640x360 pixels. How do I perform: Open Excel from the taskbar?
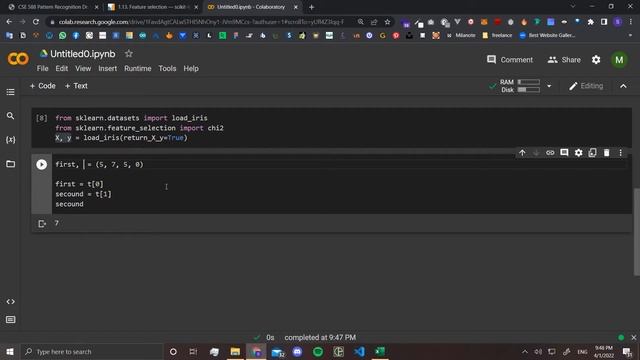pos(380,351)
